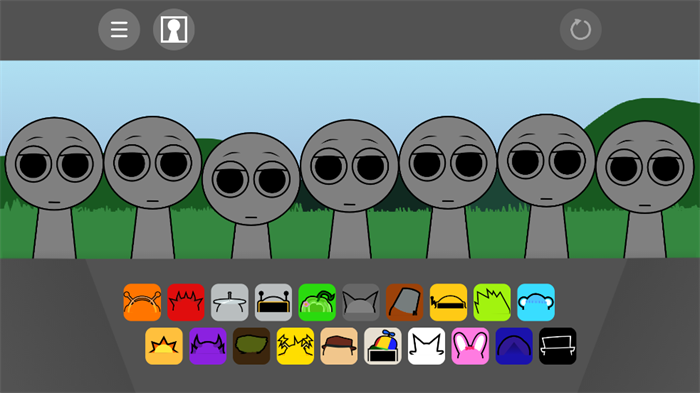This screenshot has height=393, width=700.
Task: Select the orange antenna headband icon
Action: coord(142,302)
